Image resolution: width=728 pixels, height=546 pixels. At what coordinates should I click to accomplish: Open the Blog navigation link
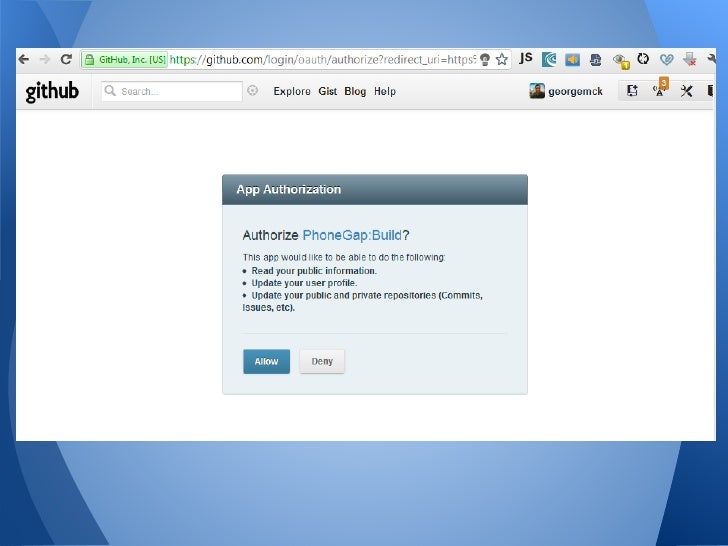point(355,91)
